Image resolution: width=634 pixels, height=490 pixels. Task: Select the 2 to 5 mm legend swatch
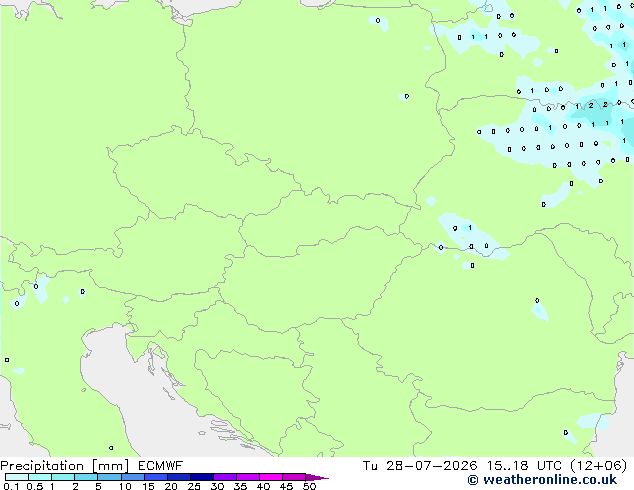[x=86, y=477]
